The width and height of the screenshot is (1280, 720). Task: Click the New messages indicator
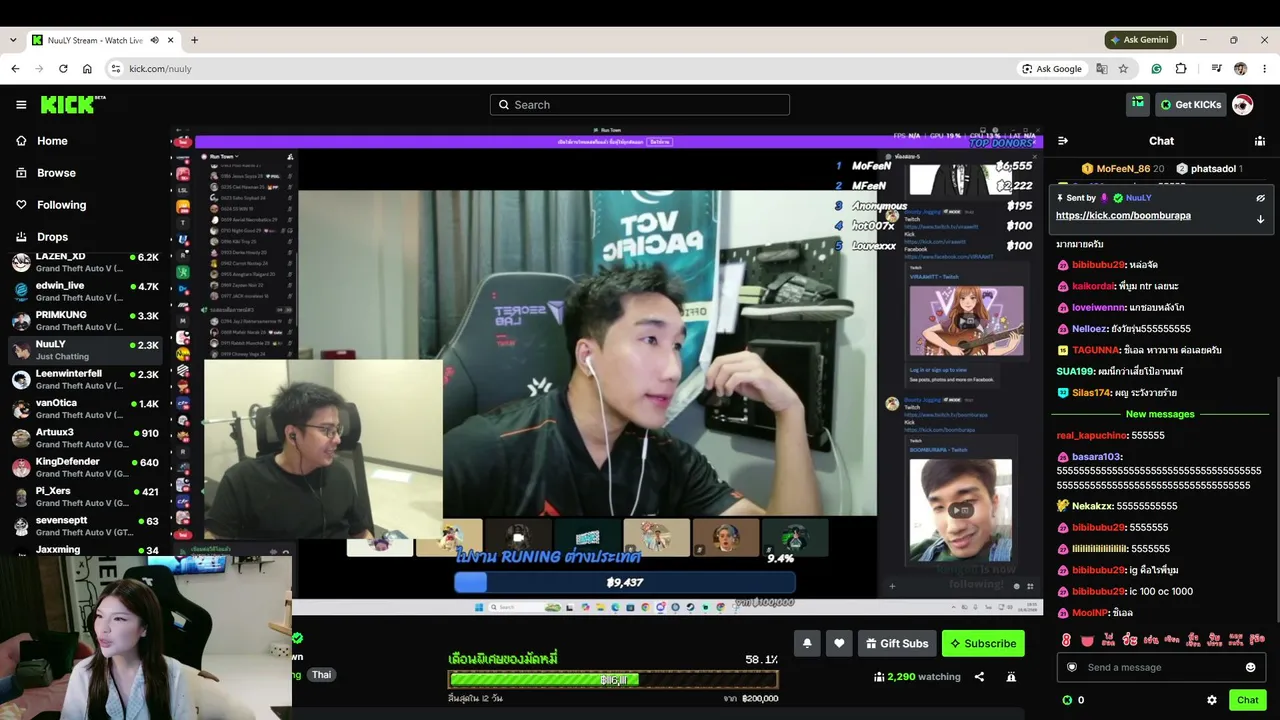[x=1160, y=414]
